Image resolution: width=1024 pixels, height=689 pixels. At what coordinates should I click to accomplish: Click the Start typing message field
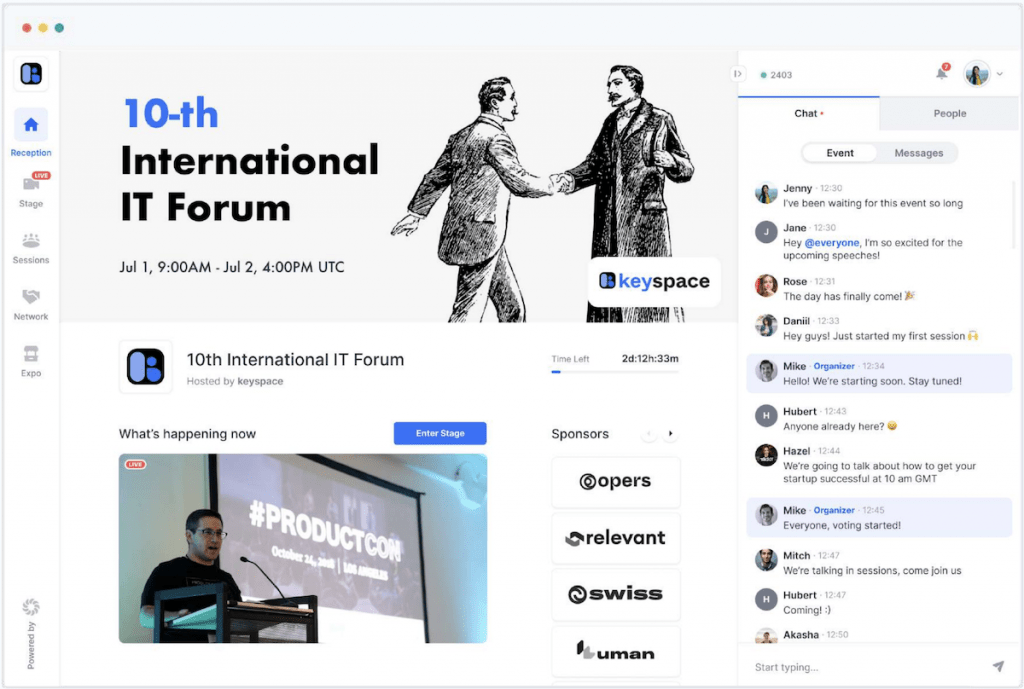point(860,667)
